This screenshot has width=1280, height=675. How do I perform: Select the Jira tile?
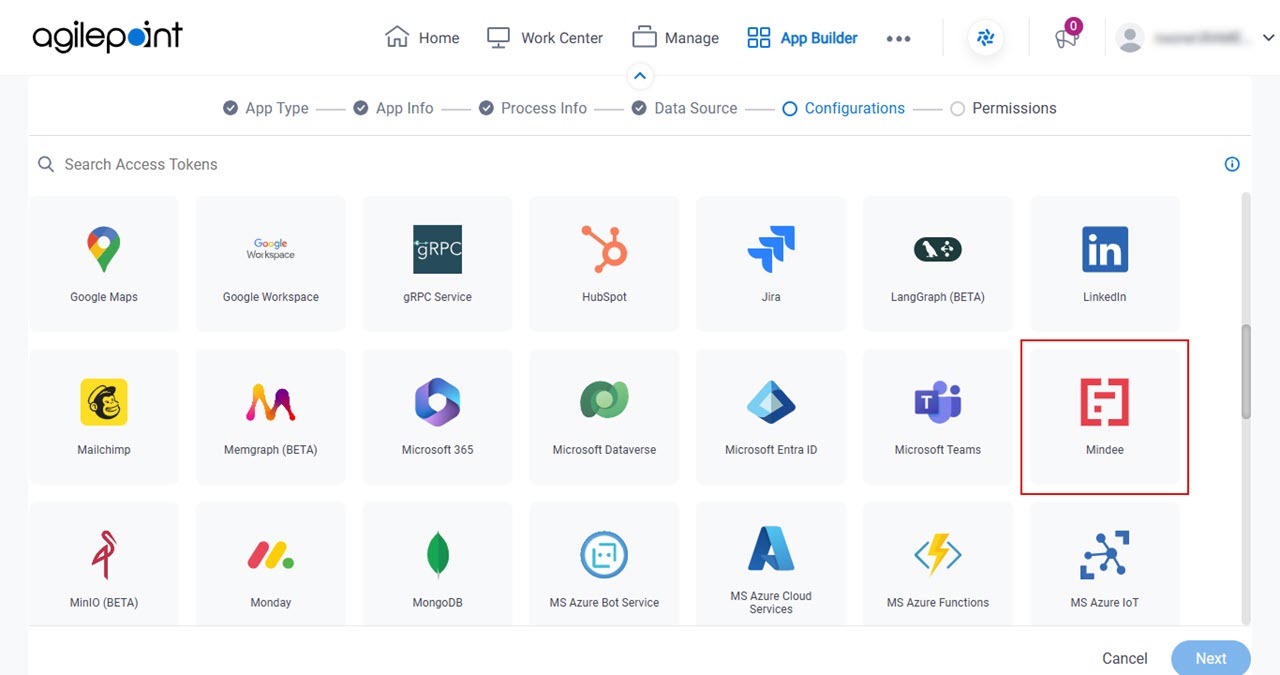(771, 264)
